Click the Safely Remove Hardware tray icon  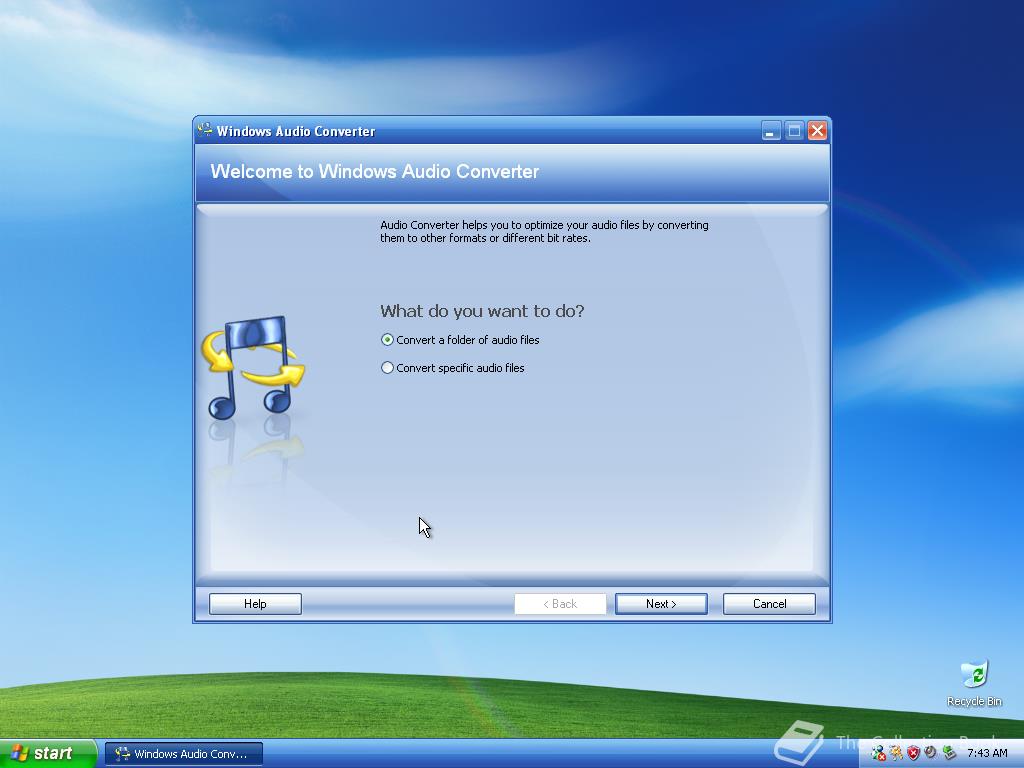tap(949, 753)
